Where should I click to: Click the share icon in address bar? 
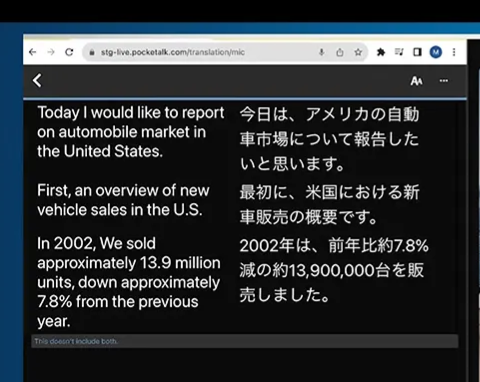tap(340, 52)
